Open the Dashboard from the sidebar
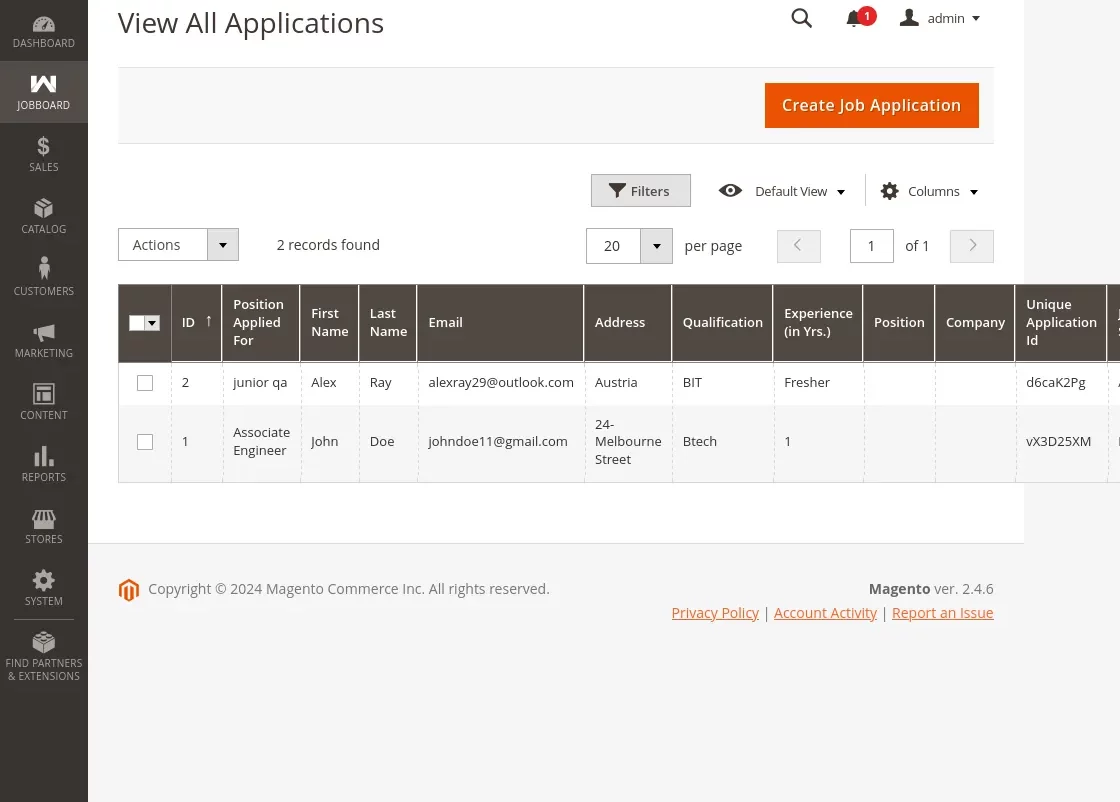Viewport: 1120px width, 802px height. 43,30
